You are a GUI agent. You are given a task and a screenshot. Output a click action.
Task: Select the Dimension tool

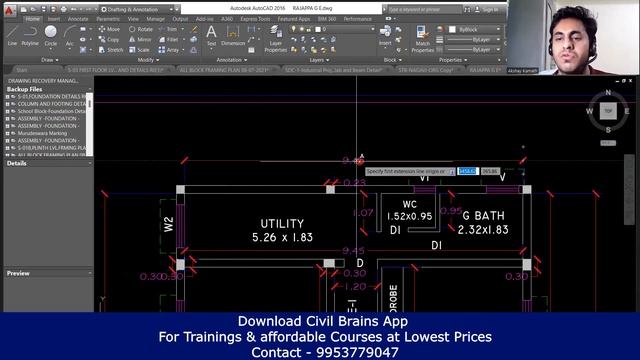pos(233,35)
